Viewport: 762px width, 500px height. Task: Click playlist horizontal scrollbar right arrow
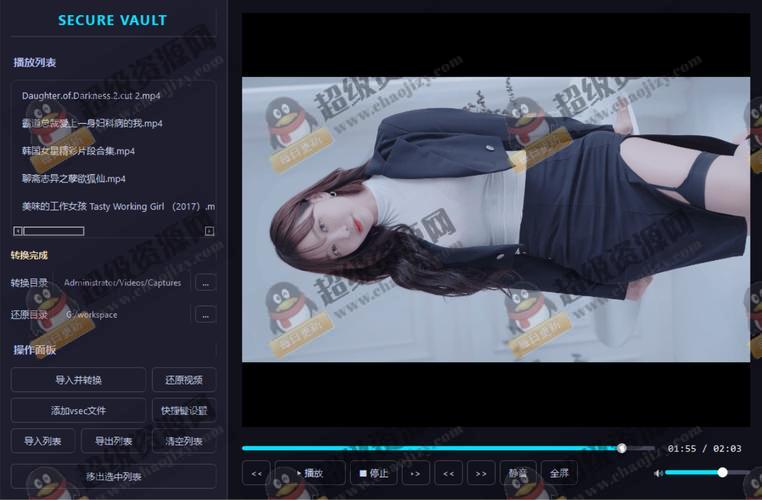pos(209,231)
